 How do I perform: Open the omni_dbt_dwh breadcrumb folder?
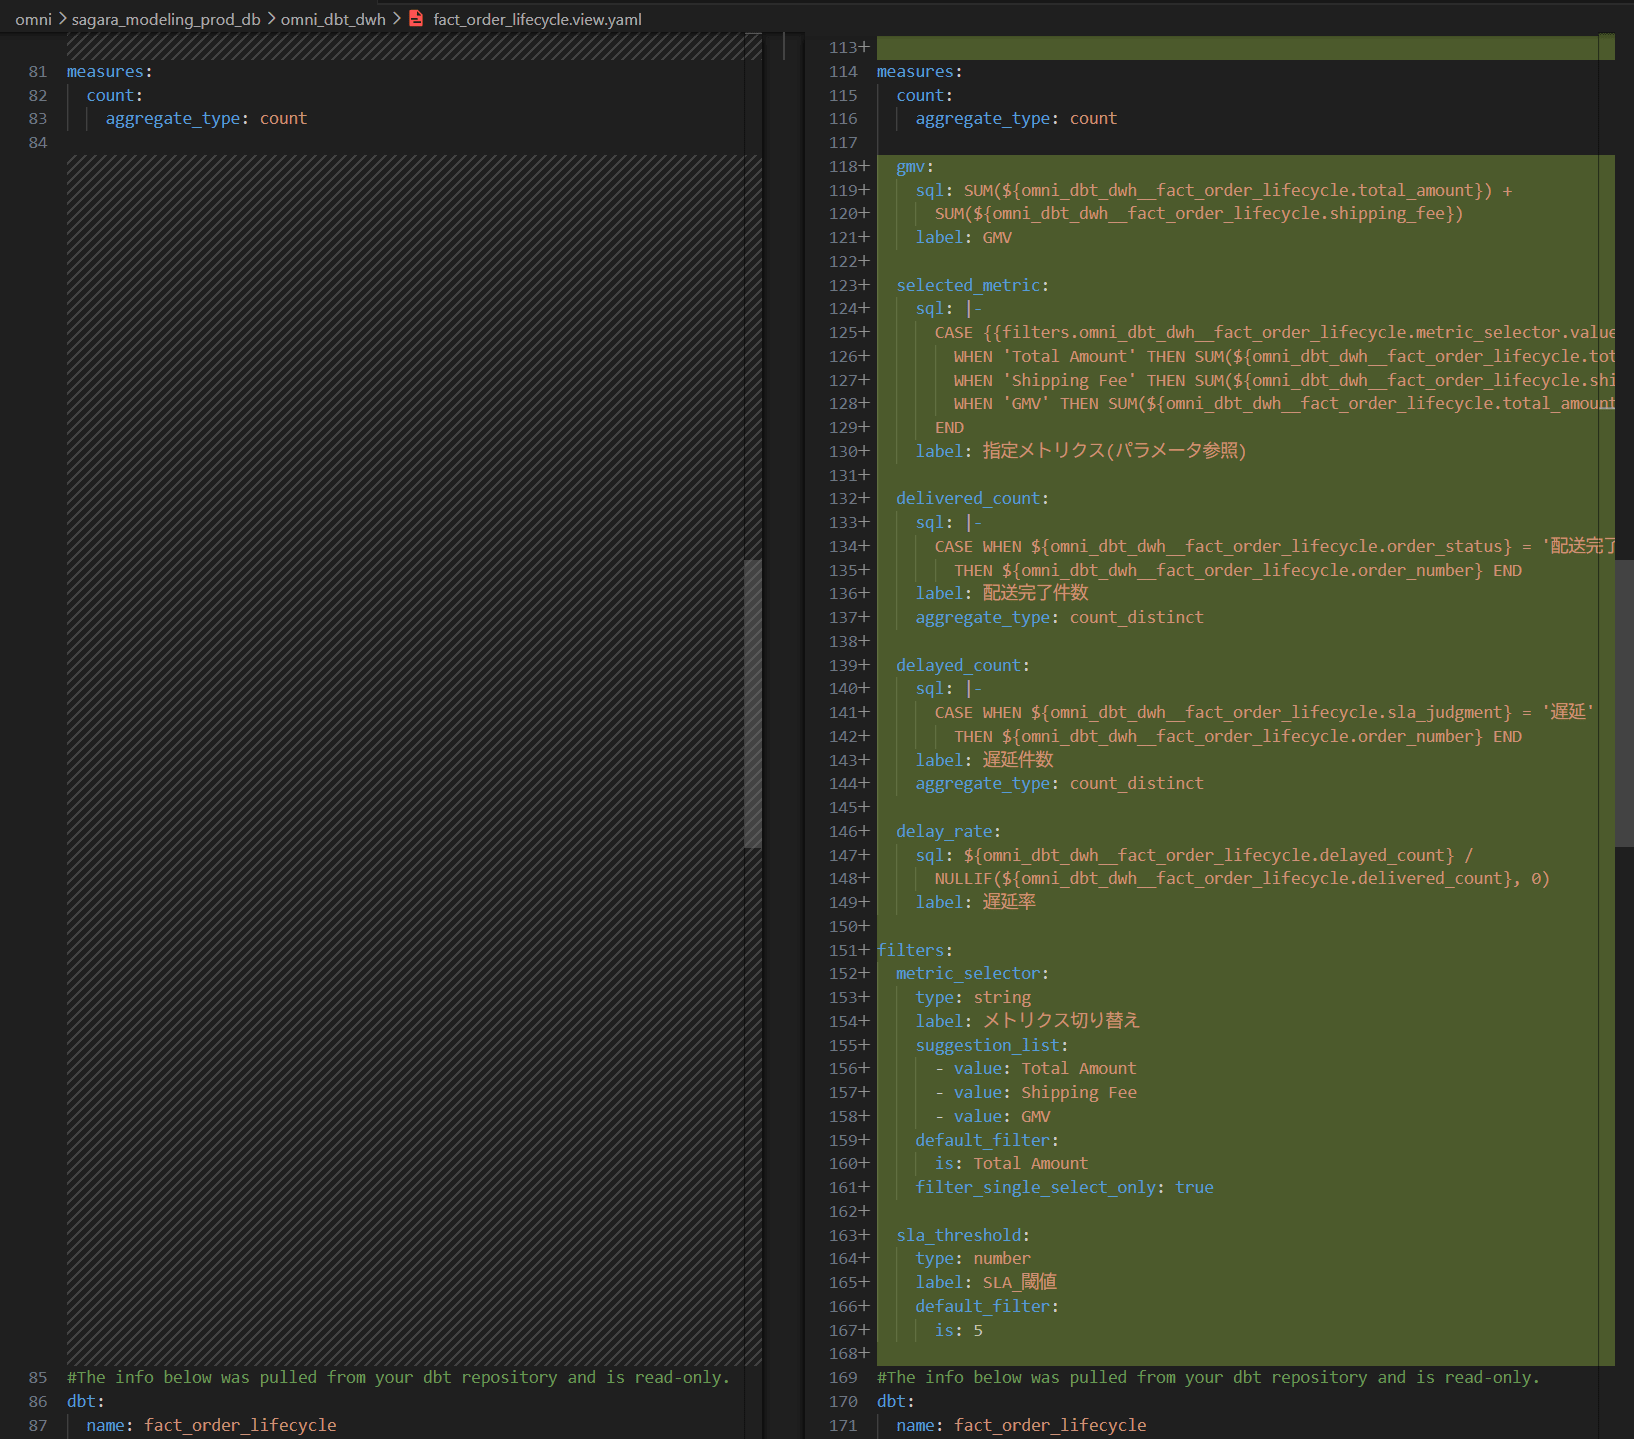[333, 19]
